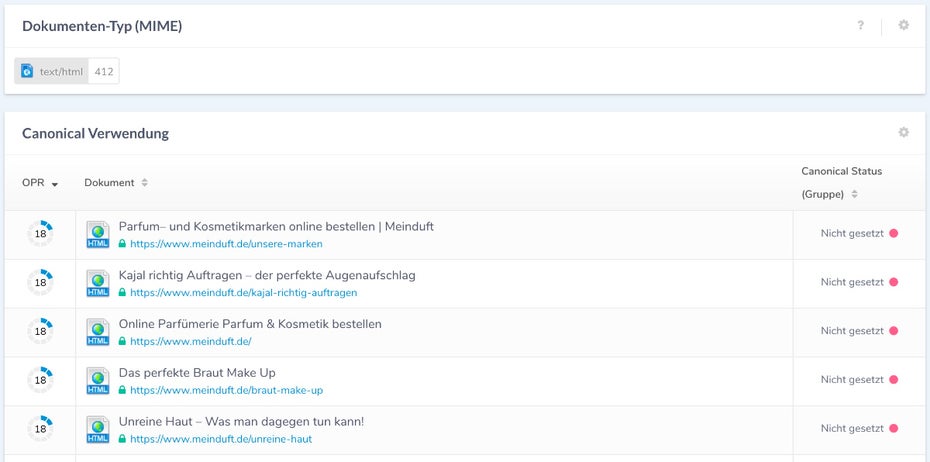This screenshot has width=930, height=462.
Task: Click title 'Unreine Haut – Was man dagegen tun kann!'
Action: click(241, 421)
